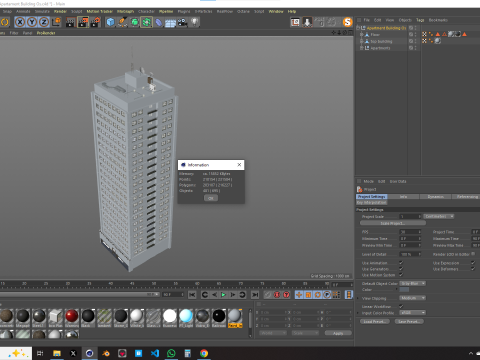This screenshot has height=360, width=480.
Task: Click the download arrow toolbar icon
Action: [307, 22]
